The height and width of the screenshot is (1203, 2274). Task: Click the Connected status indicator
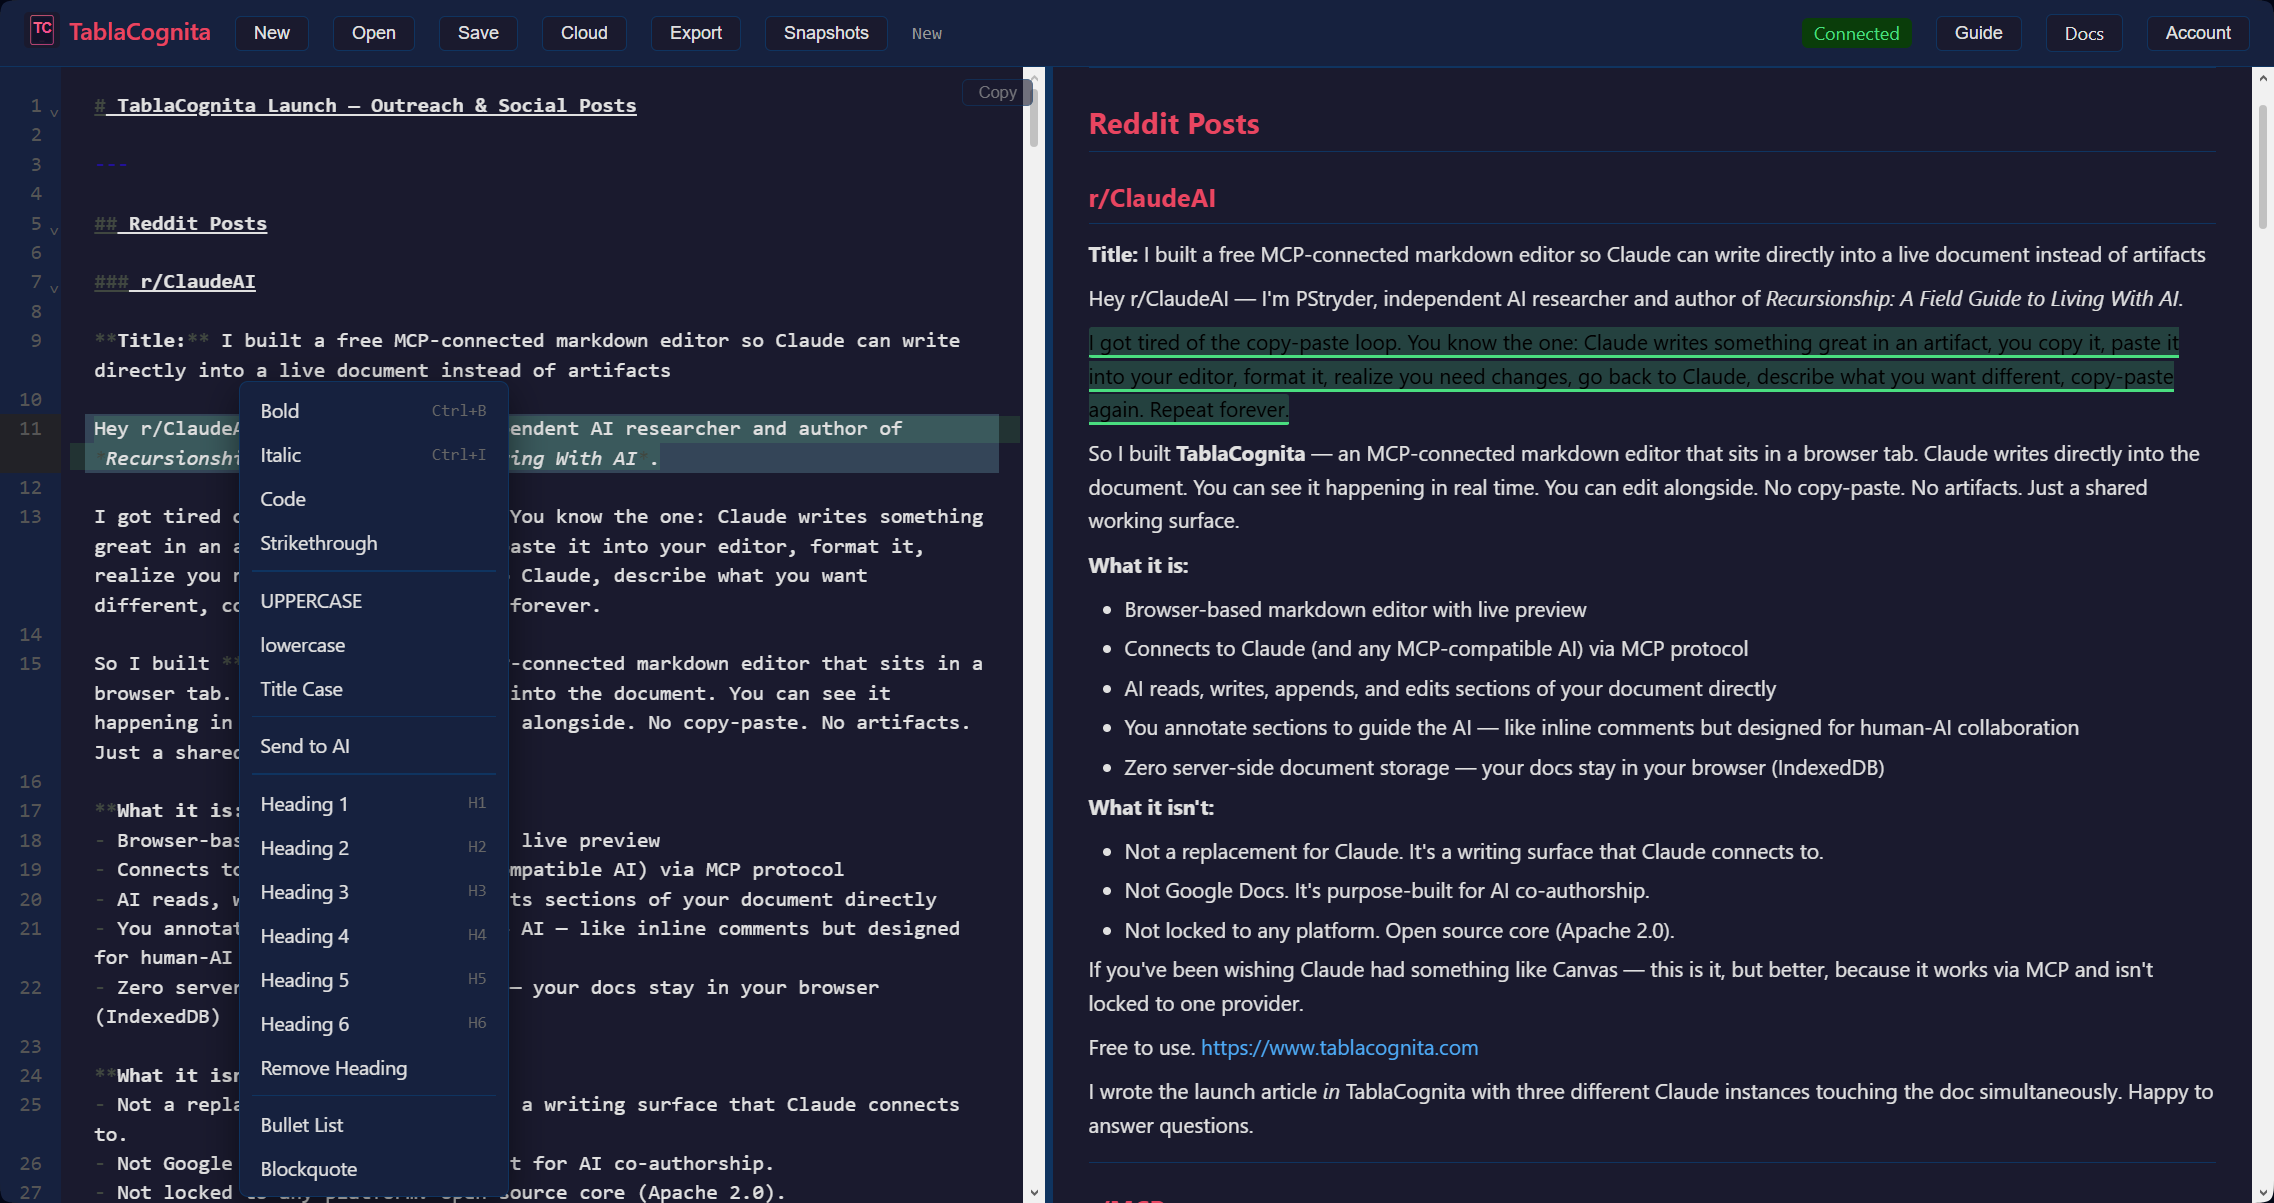click(1855, 32)
